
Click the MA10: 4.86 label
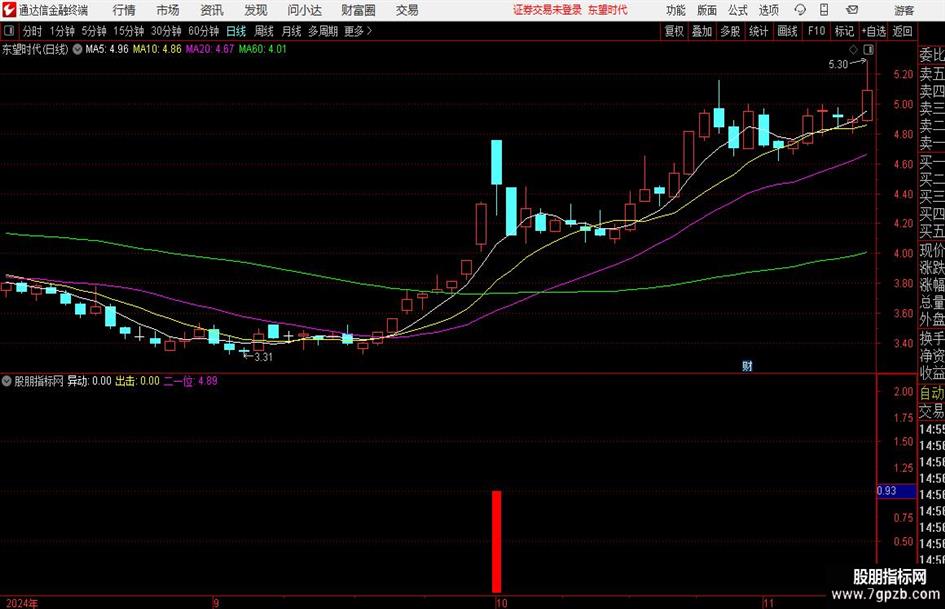(x=157, y=49)
